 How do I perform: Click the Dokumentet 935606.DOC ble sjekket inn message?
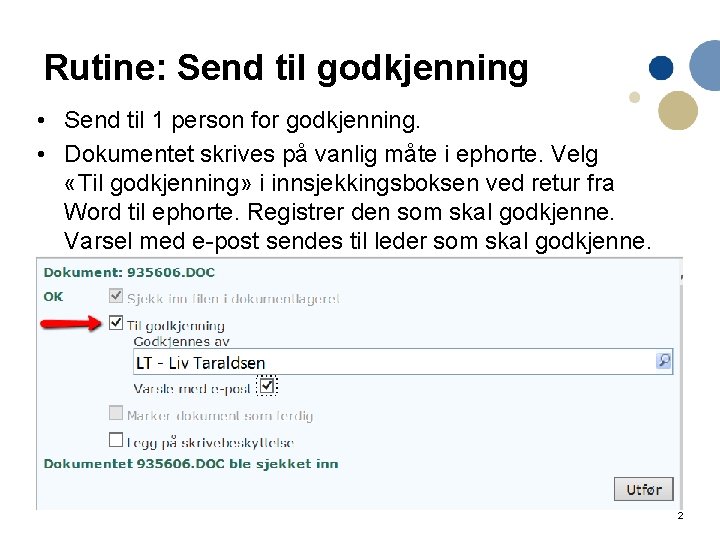pyautogui.click(x=190, y=464)
